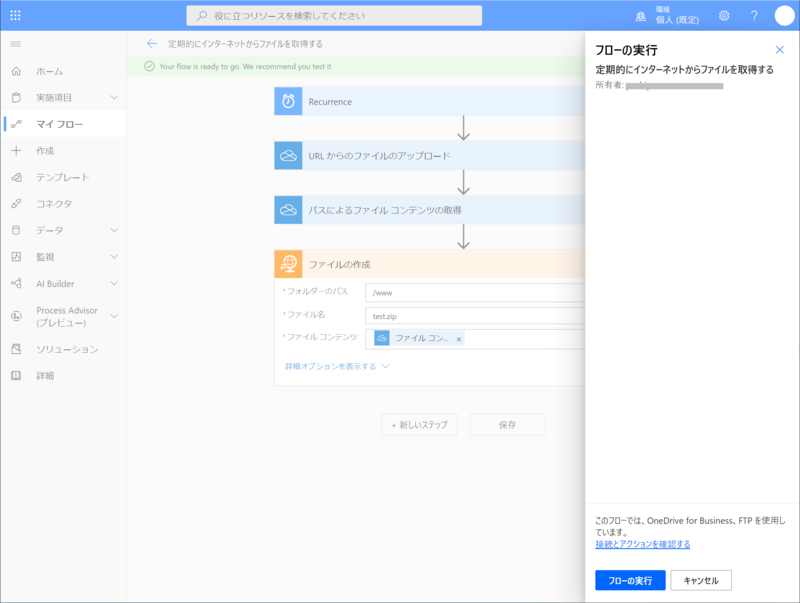
Task: Show advanced options 詳細オプションを表示する
Action: click(337, 366)
